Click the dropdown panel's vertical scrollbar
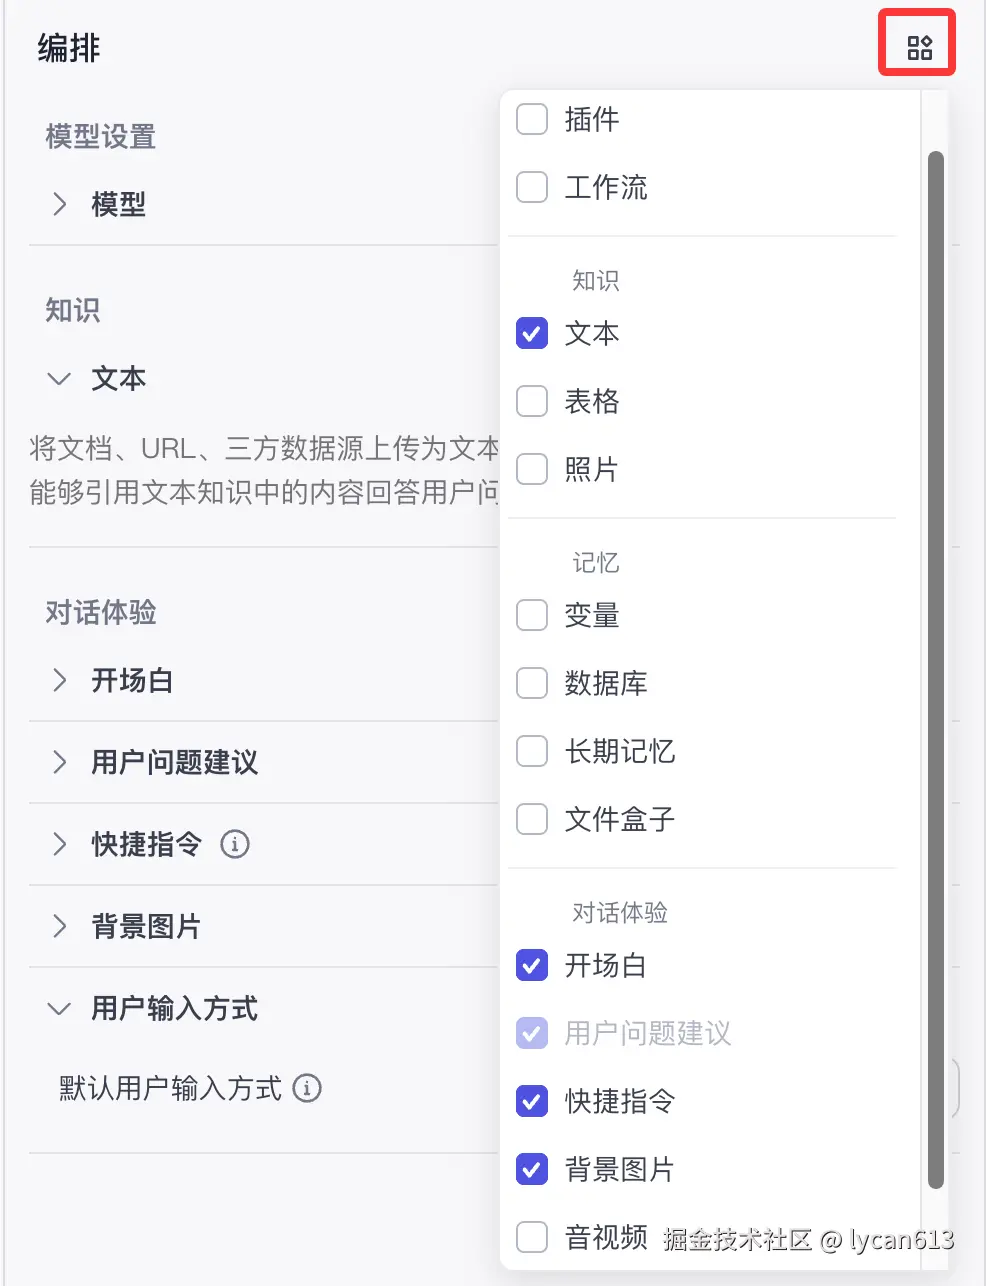Screen dimensions: 986x1286 pyautogui.click(x=936, y=670)
